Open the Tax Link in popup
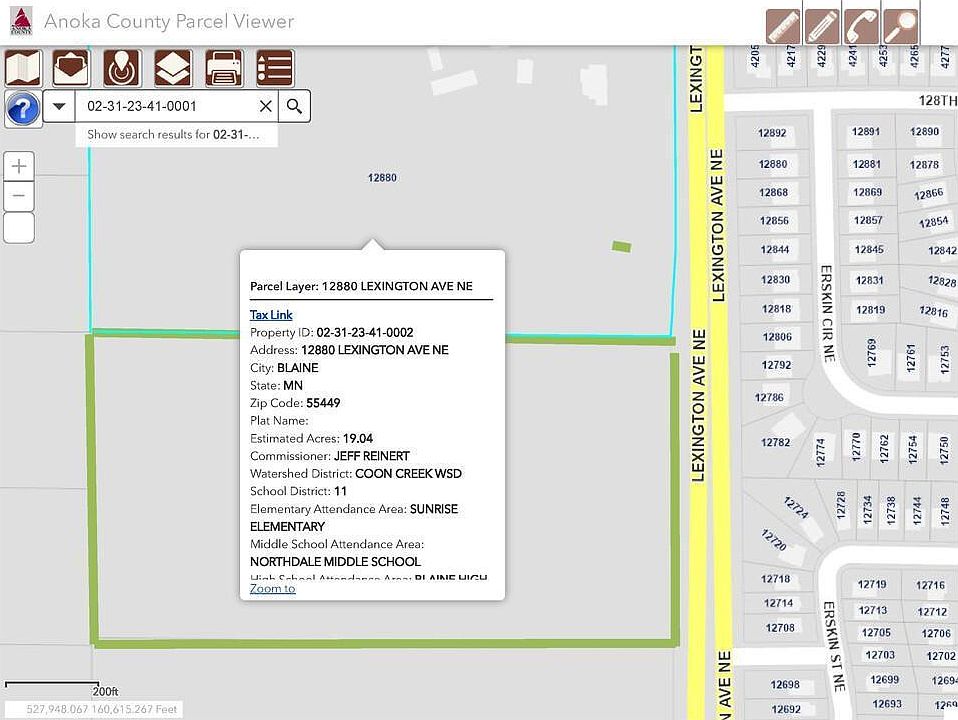 [x=271, y=315]
